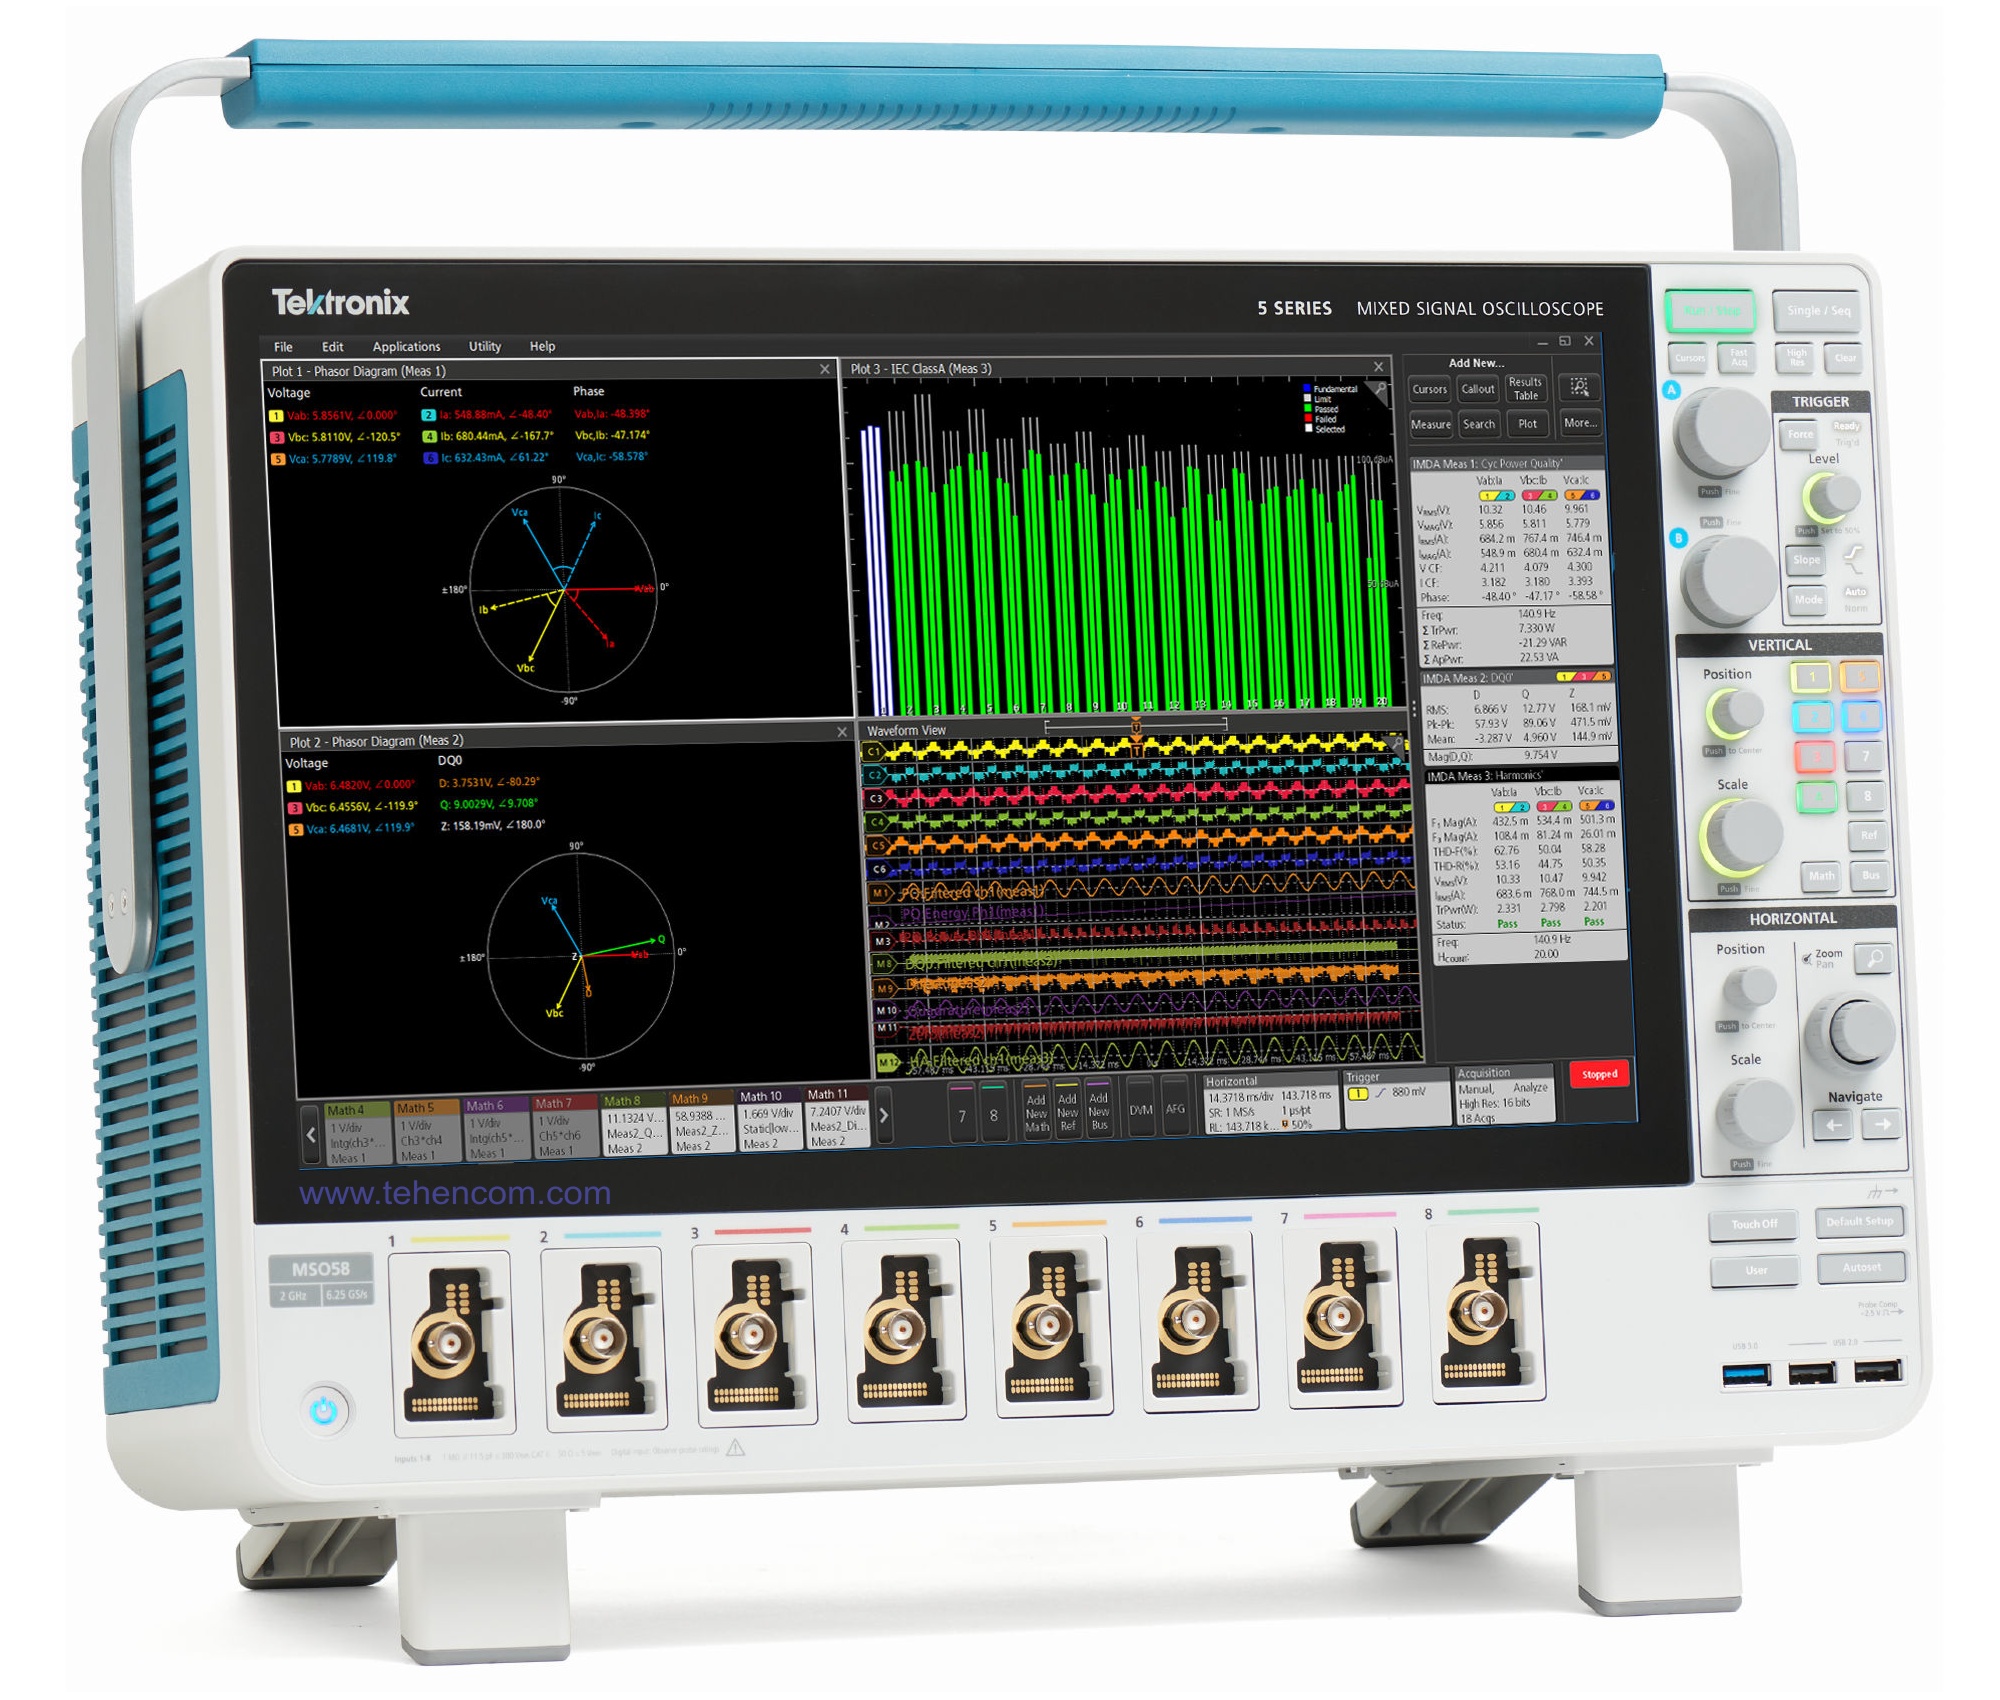Click the Cursors button under Add New
This screenshot has width=2000, height=1700.
tap(1429, 390)
